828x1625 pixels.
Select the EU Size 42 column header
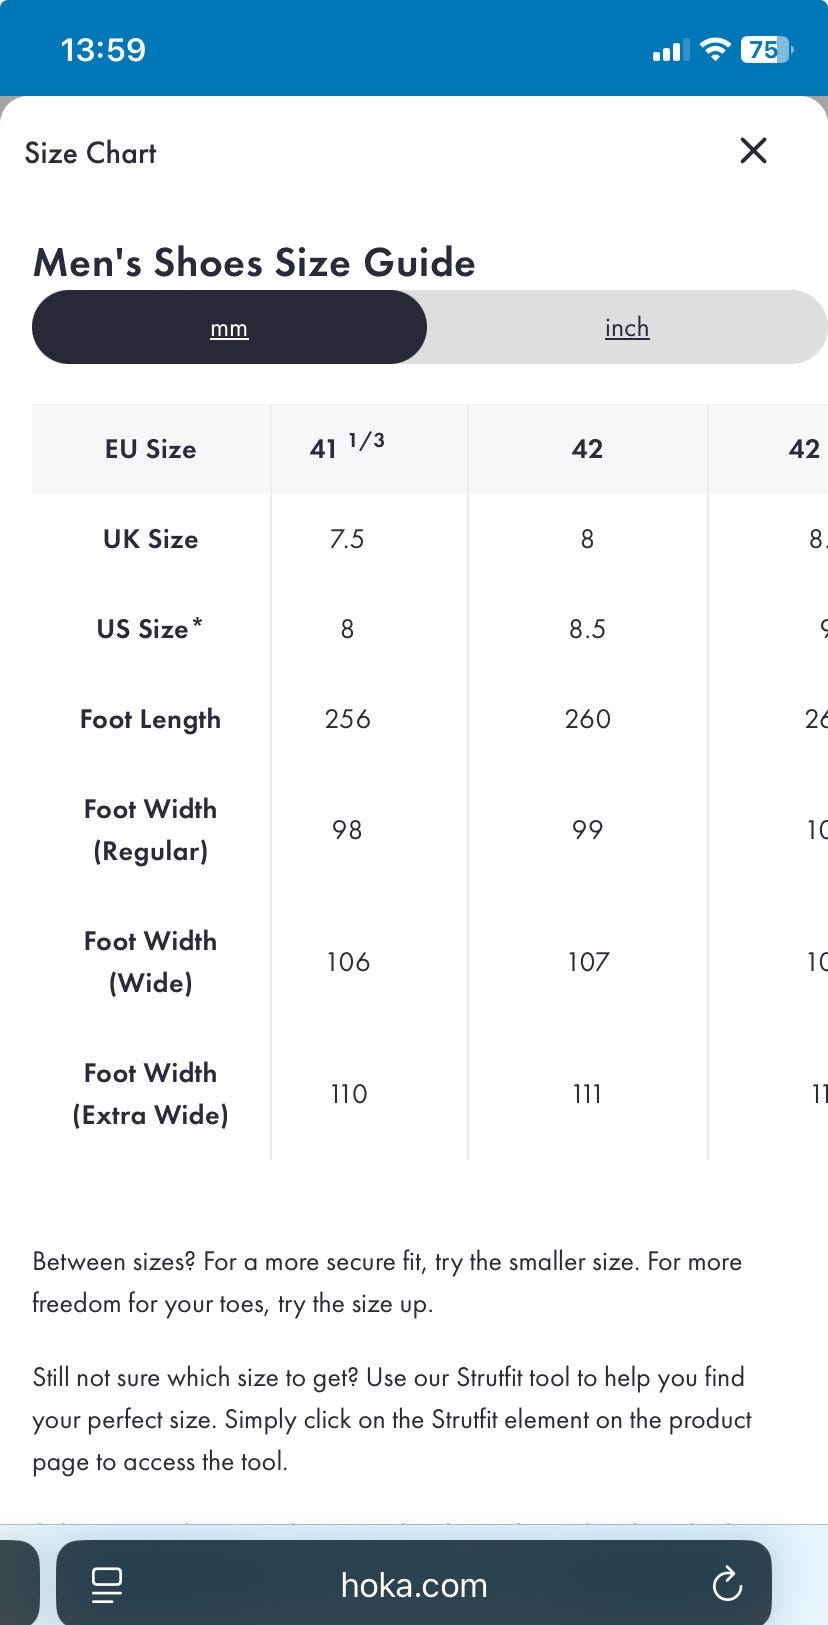587,449
